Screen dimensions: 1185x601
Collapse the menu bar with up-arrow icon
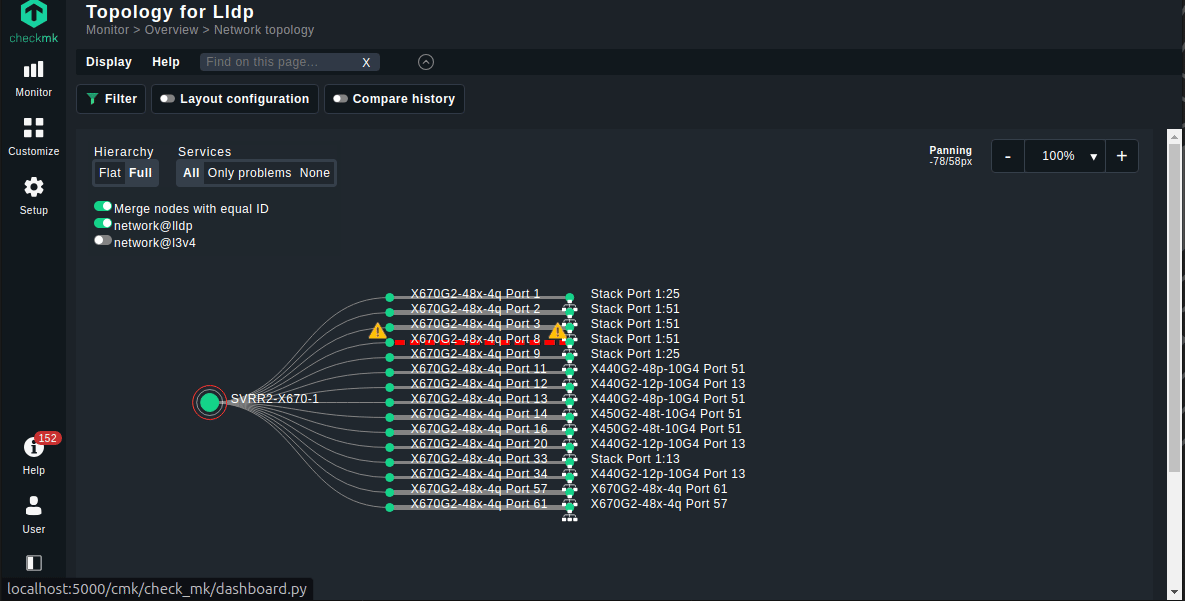(x=426, y=62)
